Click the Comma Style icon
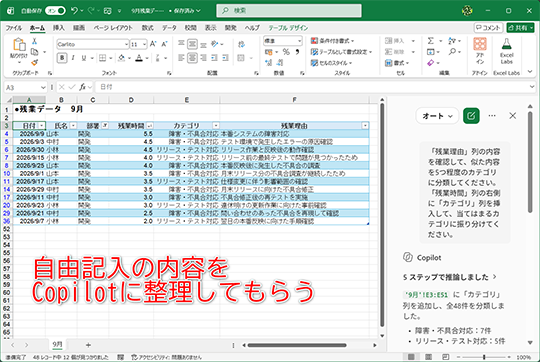Screen dimensions: 540x362 [x=298, y=52]
